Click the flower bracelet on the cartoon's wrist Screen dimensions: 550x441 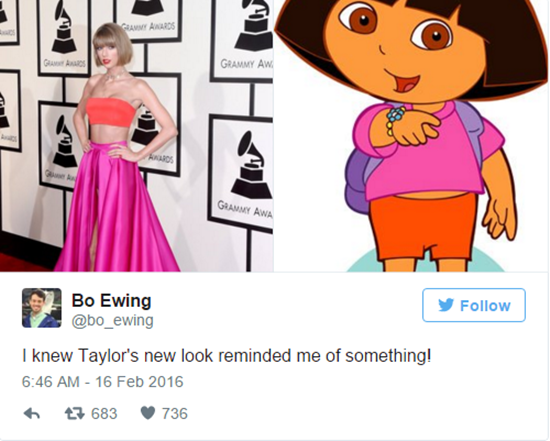pyautogui.click(x=395, y=120)
